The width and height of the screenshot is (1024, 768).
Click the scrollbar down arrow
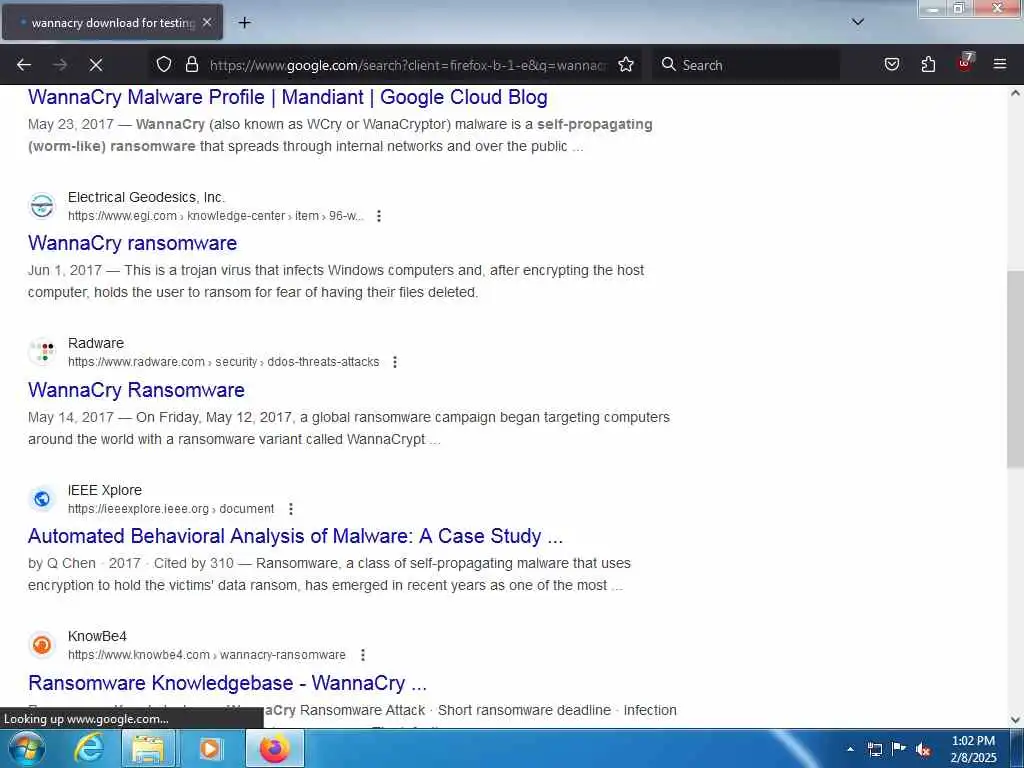pos(1015,720)
